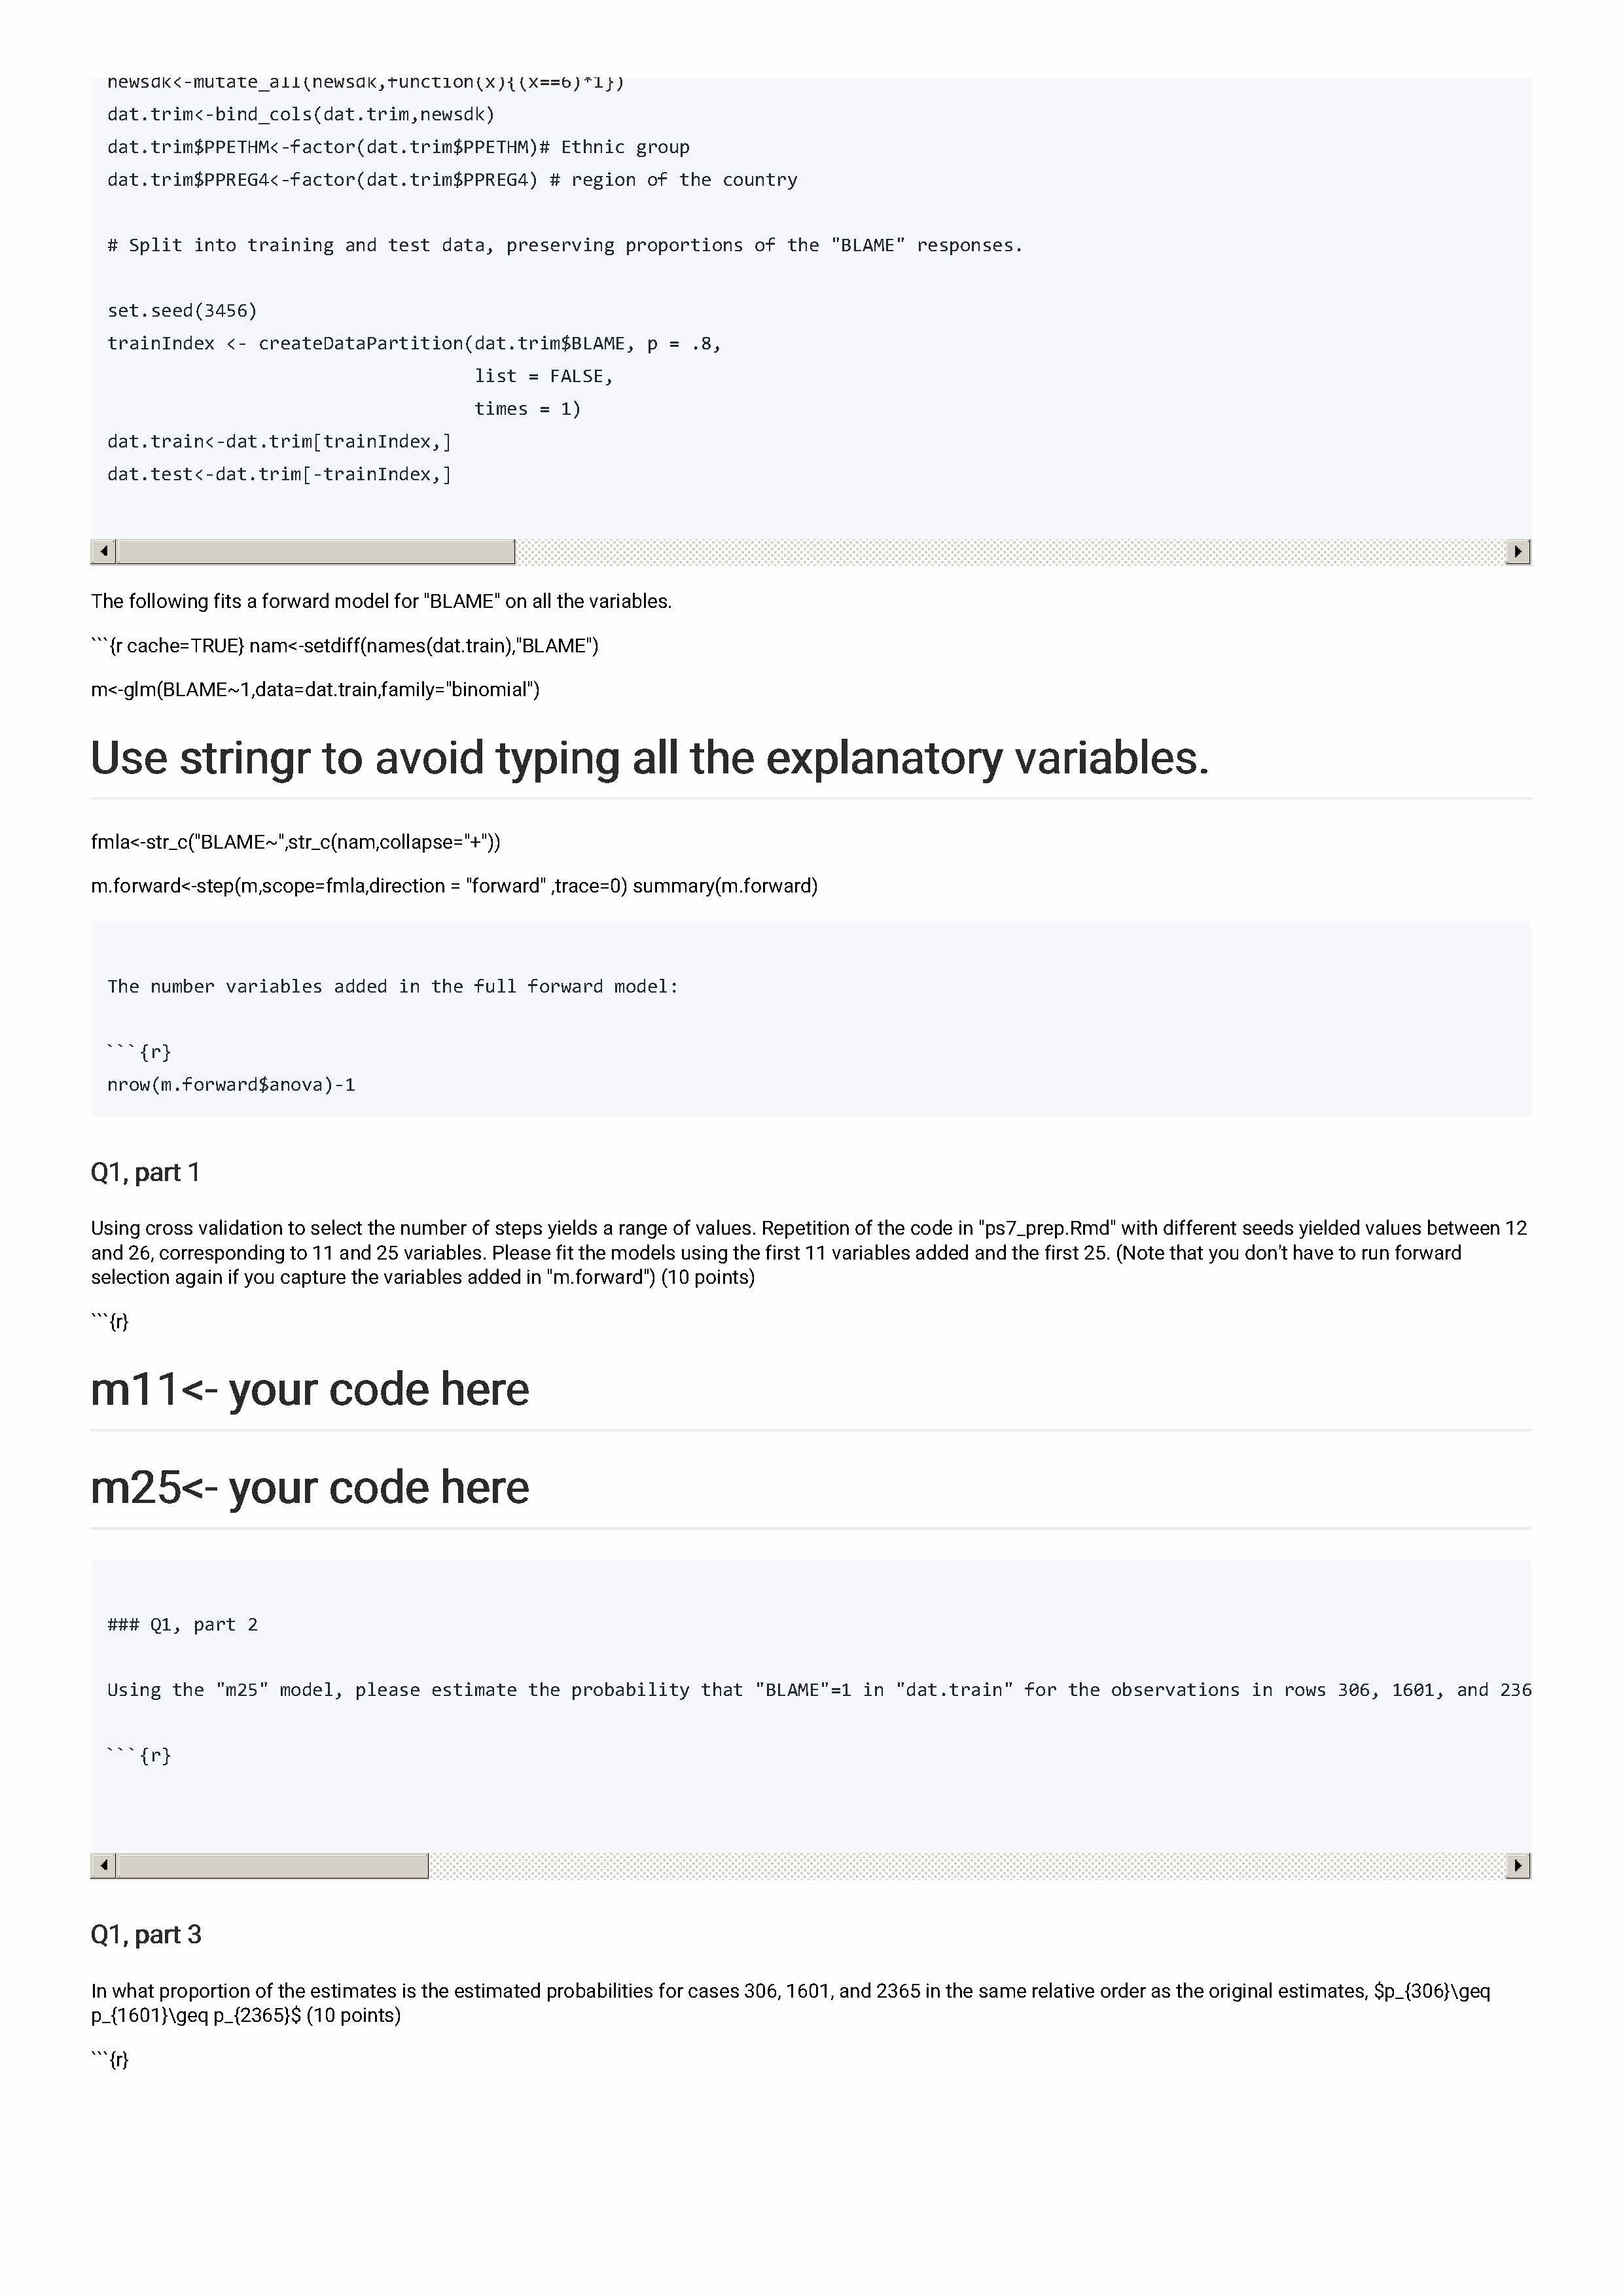Click the "Use stringr to avoid typing" heading
This screenshot has width=1623, height=2296.
pyautogui.click(x=649, y=758)
